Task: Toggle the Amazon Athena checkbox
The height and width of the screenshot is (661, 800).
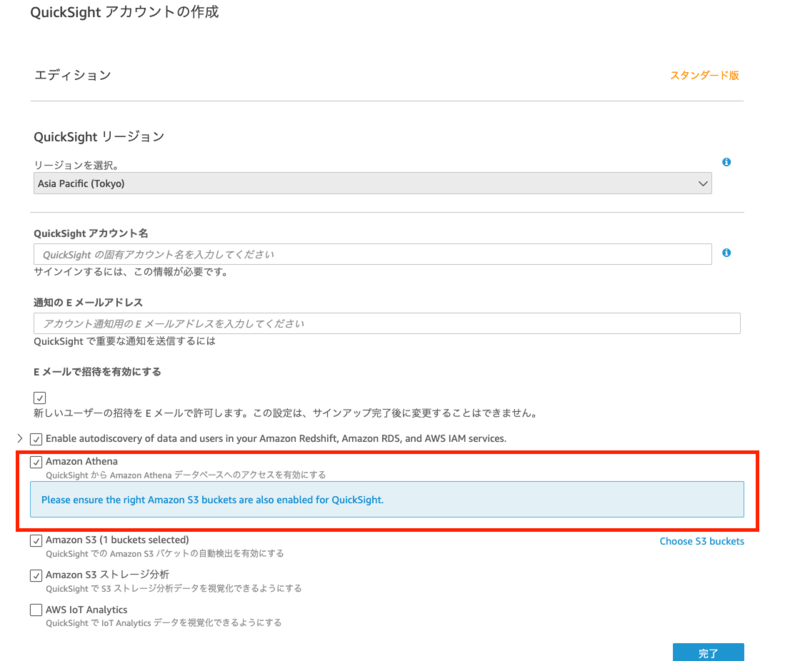Action: point(36,462)
